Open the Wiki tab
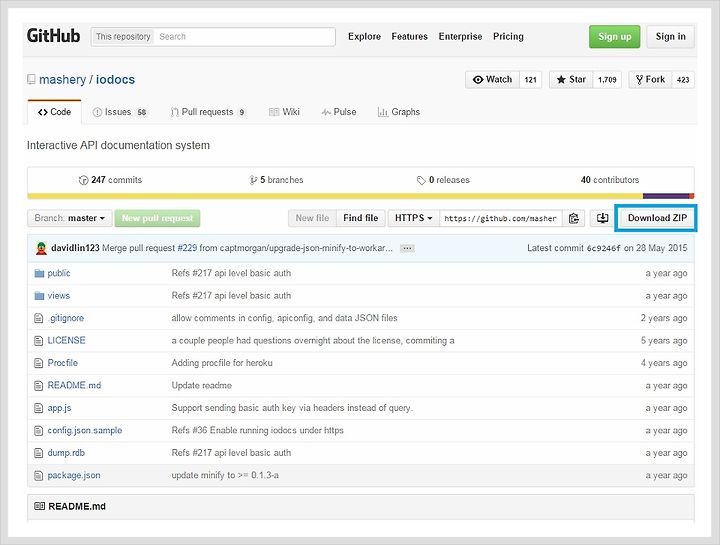Viewport: 720px width, 545px height. 284,112
